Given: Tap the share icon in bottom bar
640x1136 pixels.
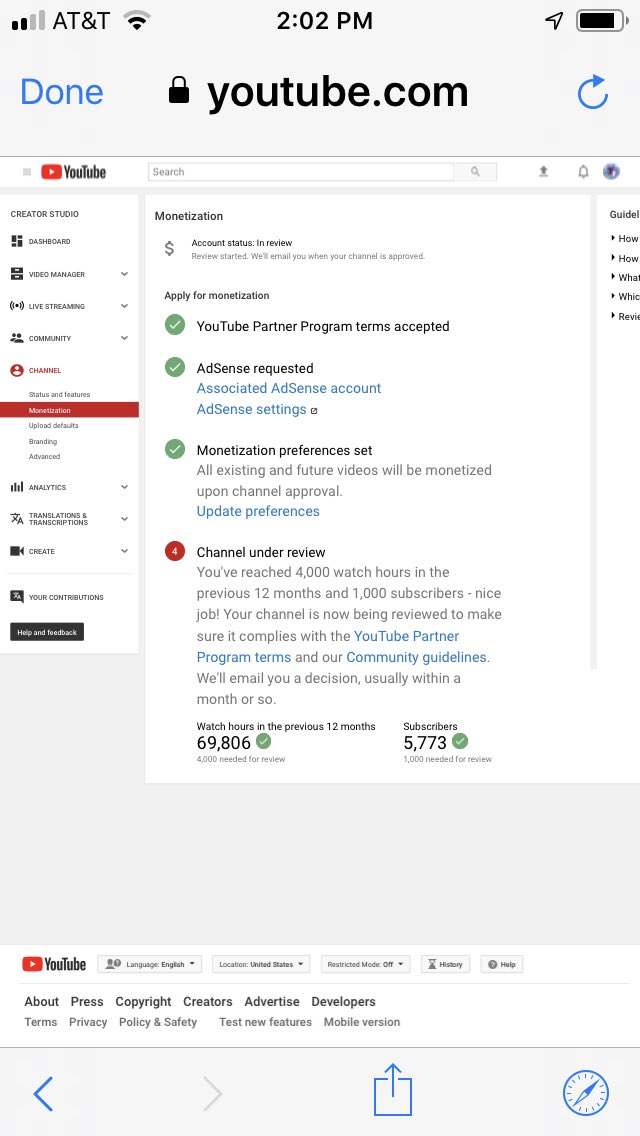Looking at the screenshot, I should (393, 1089).
